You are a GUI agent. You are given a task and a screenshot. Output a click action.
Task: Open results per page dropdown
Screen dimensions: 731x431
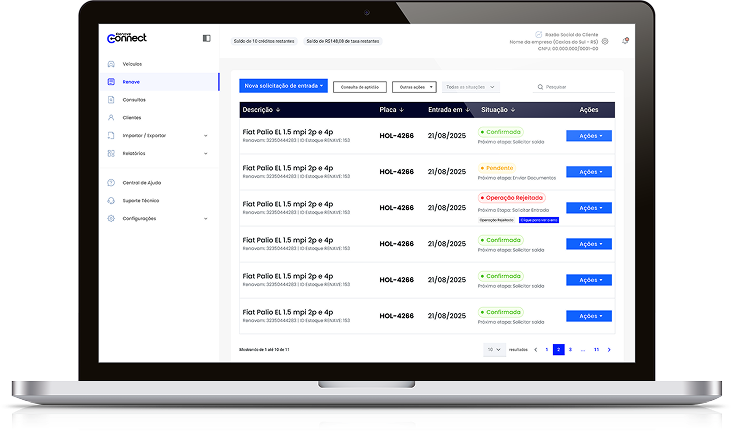pyautogui.click(x=493, y=350)
